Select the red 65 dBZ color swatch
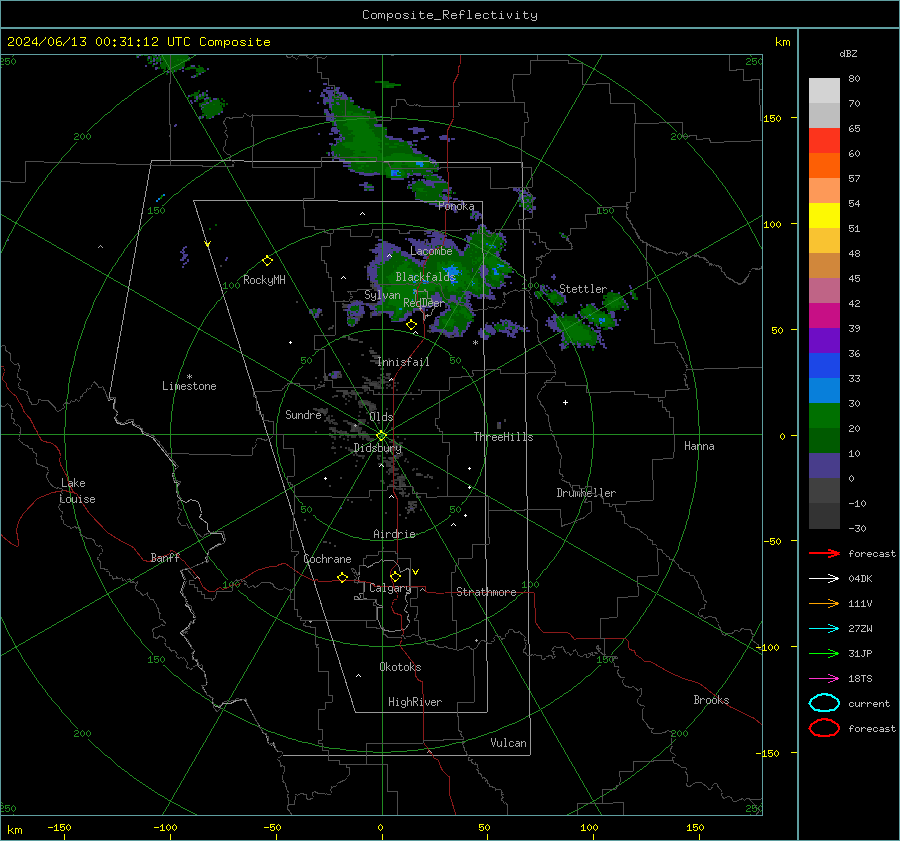 pos(824,140)
